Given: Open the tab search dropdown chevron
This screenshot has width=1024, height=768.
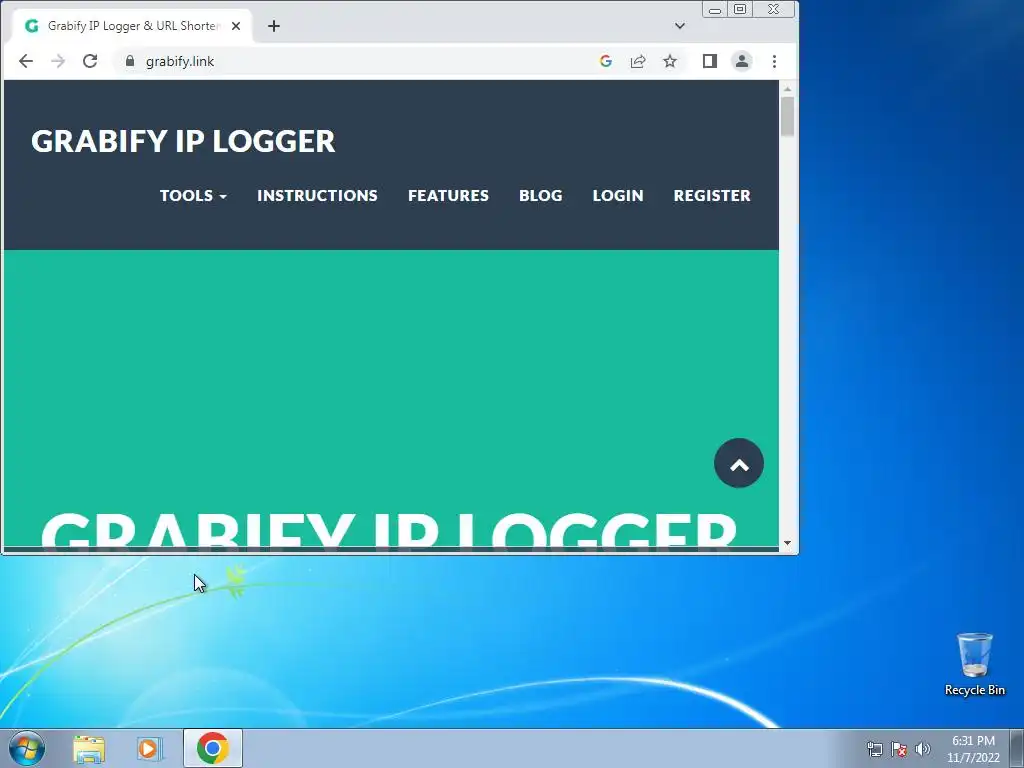Looking at the screenshot, I should pyautogui.click(x=680, y=26).
